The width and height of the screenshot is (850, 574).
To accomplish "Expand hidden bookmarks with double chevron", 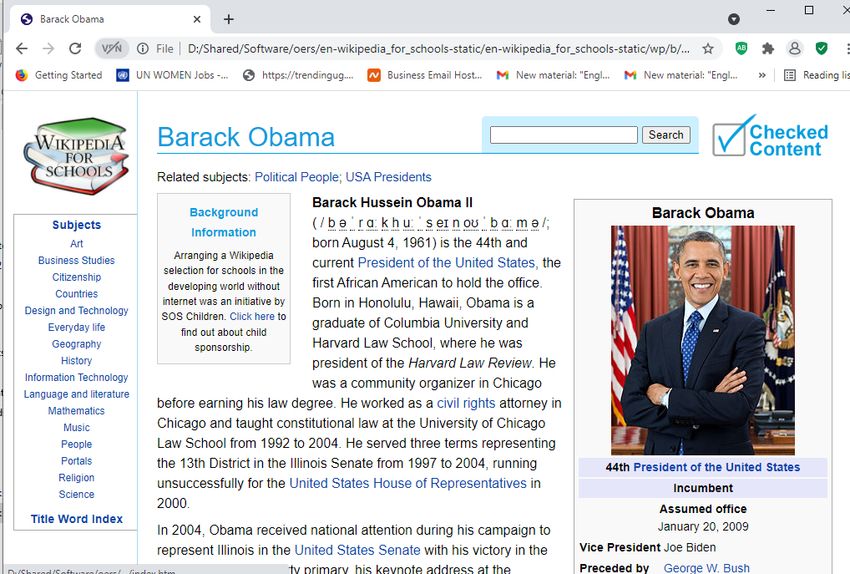I will [x=762, y=75].
